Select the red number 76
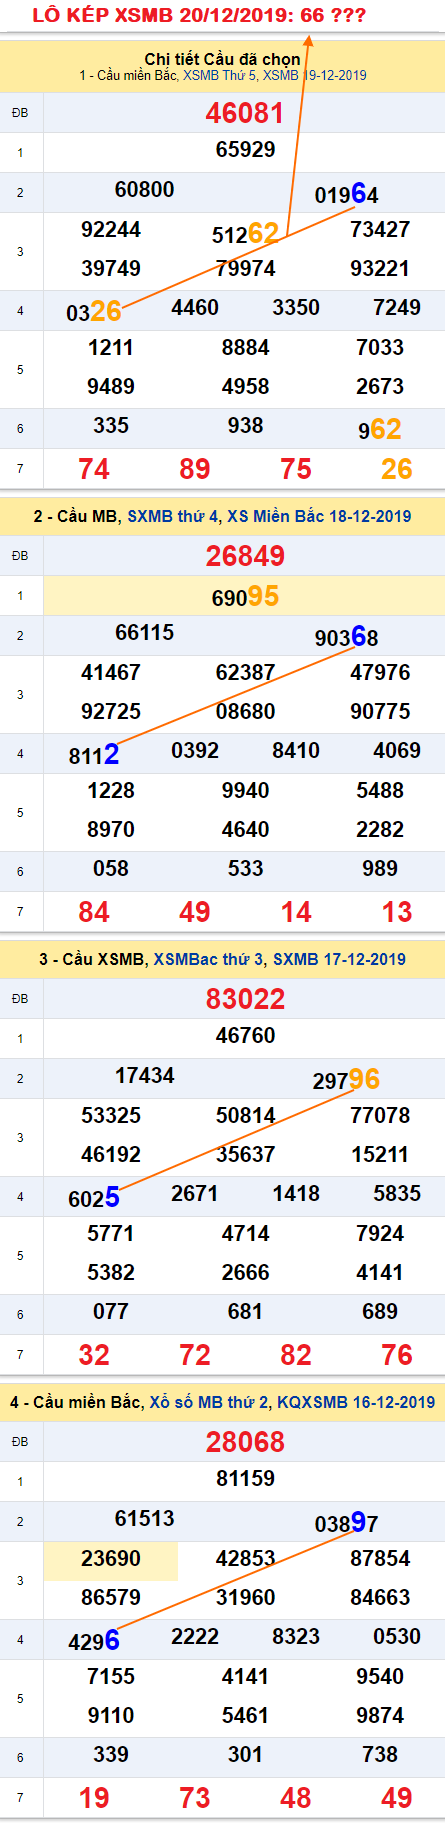The width and height of the screenshot is (445, 1824). pos(397,1355)
